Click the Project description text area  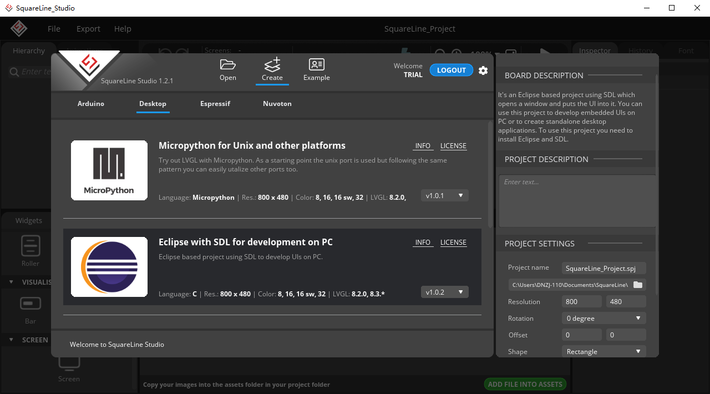point(577,201)
